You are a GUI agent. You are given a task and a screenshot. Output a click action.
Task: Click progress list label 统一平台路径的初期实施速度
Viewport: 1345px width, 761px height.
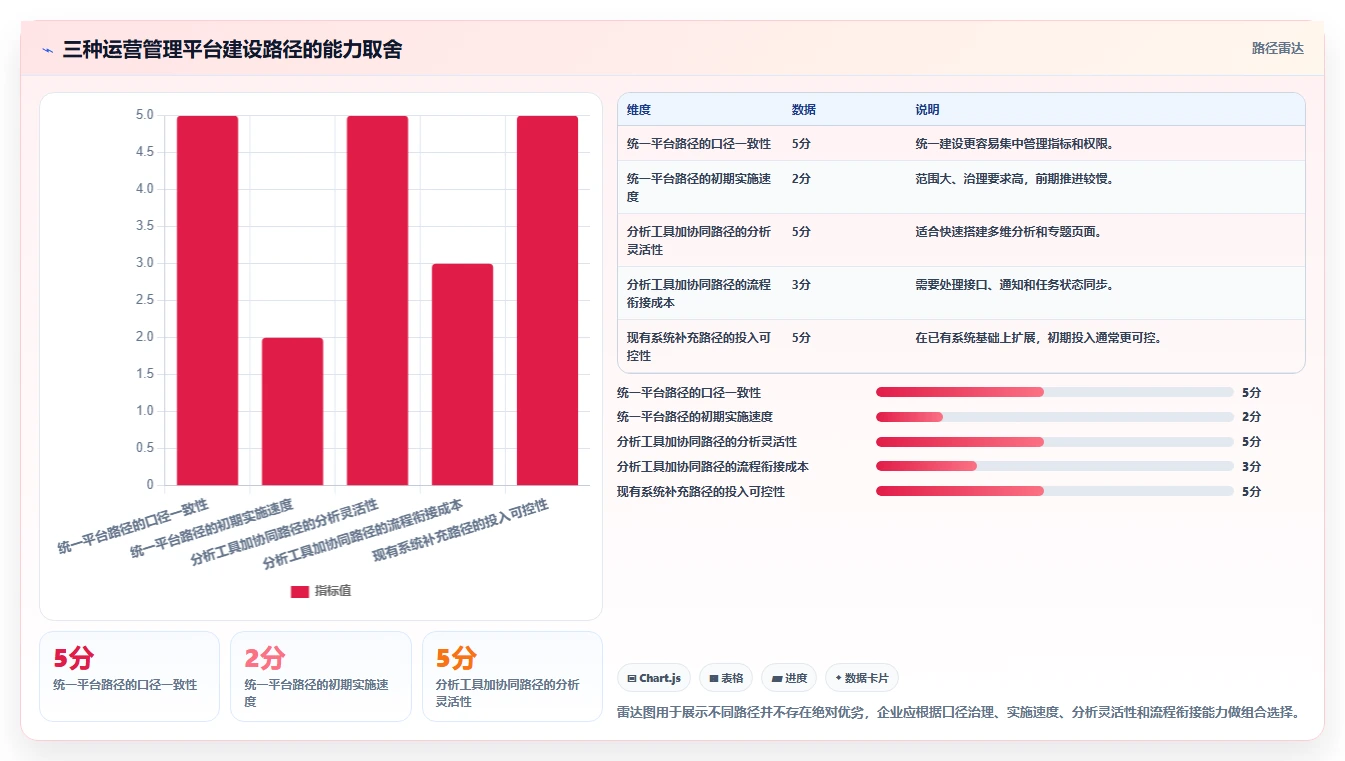(x=695, y=417)
